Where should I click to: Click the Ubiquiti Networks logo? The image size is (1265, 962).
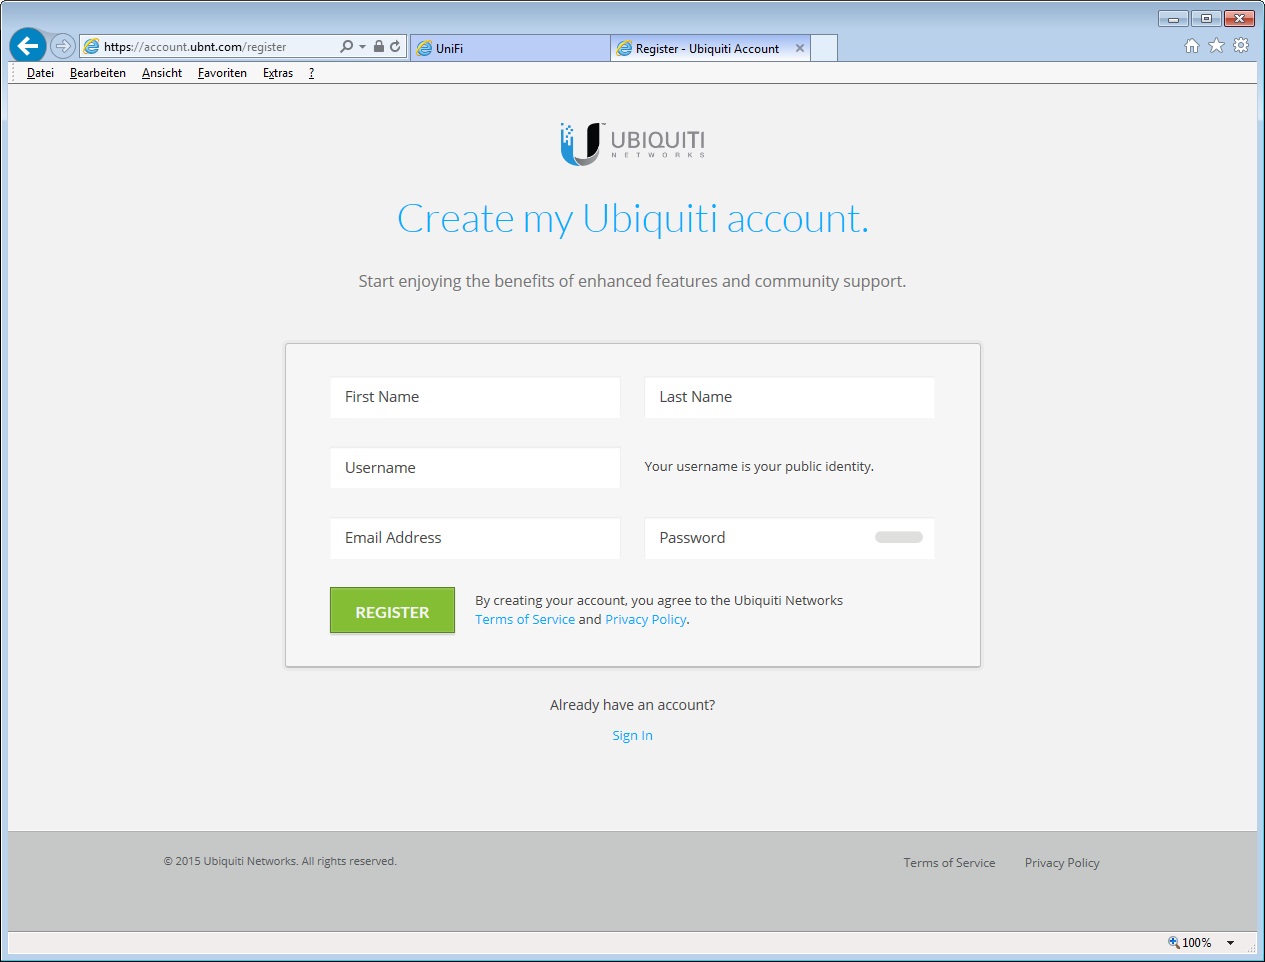[633, 144]
